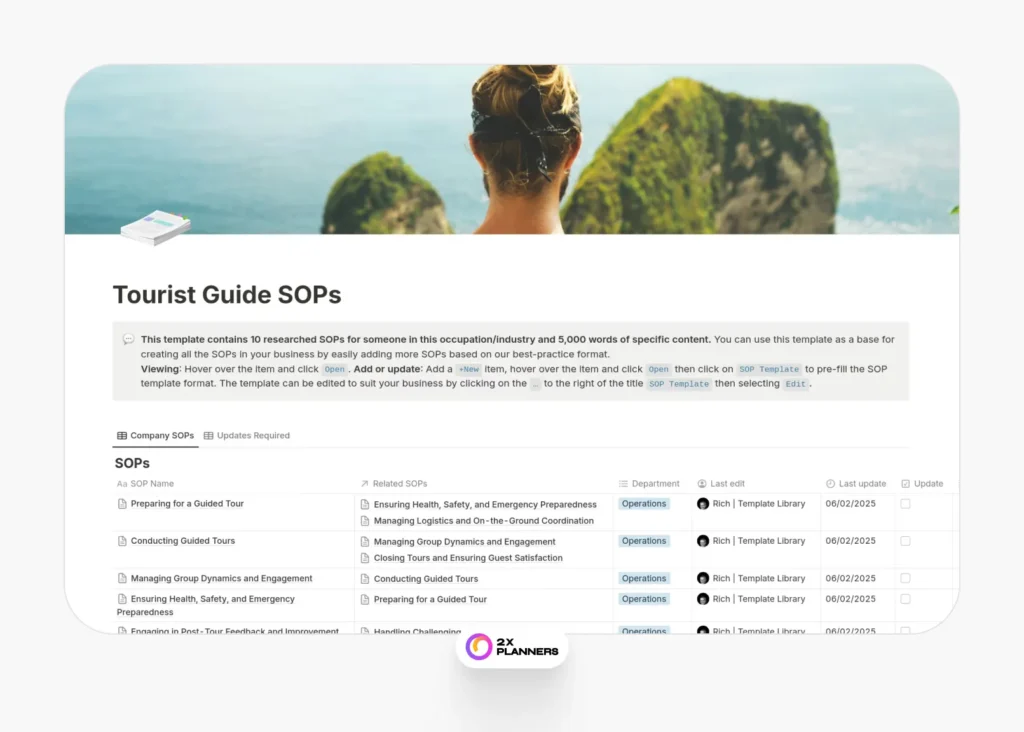The height and width of the screenshot is (732, 1024).
Task: Check the Update box for Managing Group Dynamics row
Action: coord(904,579)
